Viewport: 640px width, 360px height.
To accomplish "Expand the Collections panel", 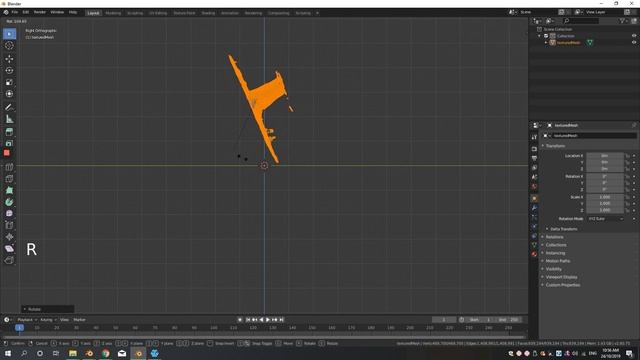I will [x=556, y=245].
